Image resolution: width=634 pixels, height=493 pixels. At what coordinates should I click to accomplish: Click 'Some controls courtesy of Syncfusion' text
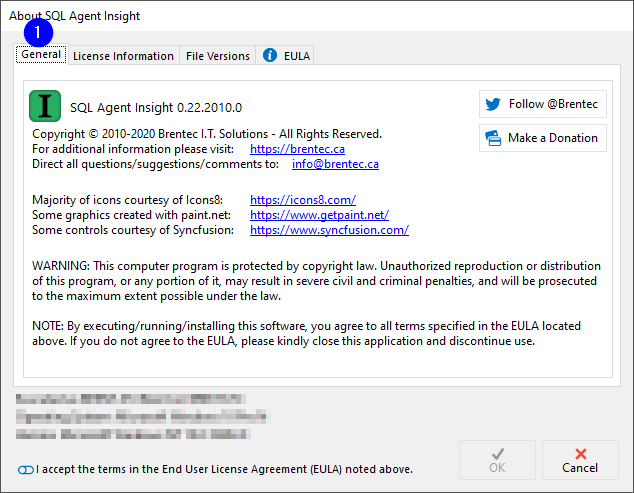coord(133,230)
